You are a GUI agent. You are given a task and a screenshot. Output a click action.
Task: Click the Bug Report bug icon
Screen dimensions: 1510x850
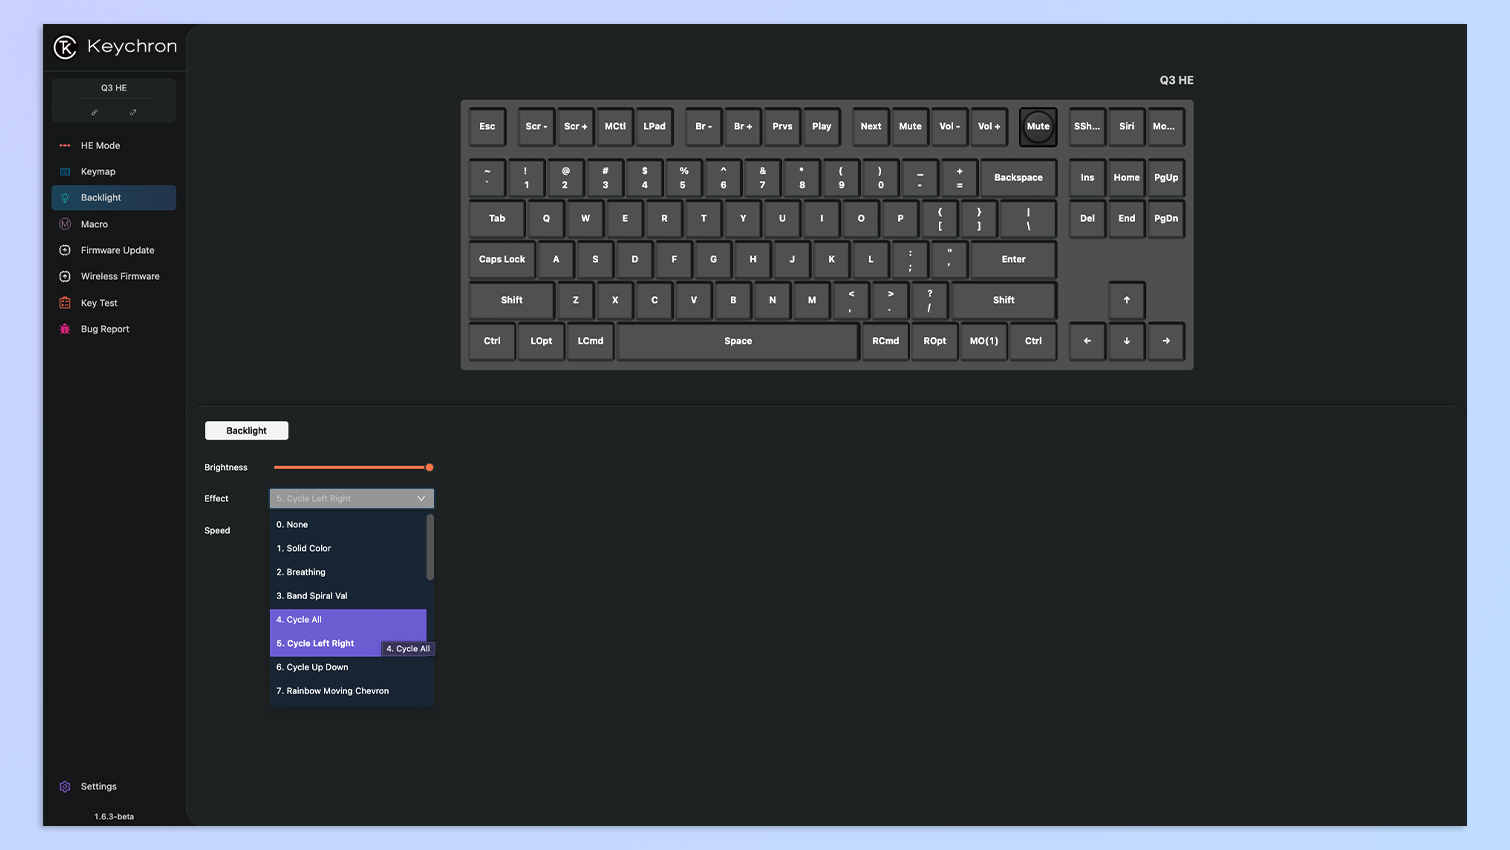click(x=65, y=329)
